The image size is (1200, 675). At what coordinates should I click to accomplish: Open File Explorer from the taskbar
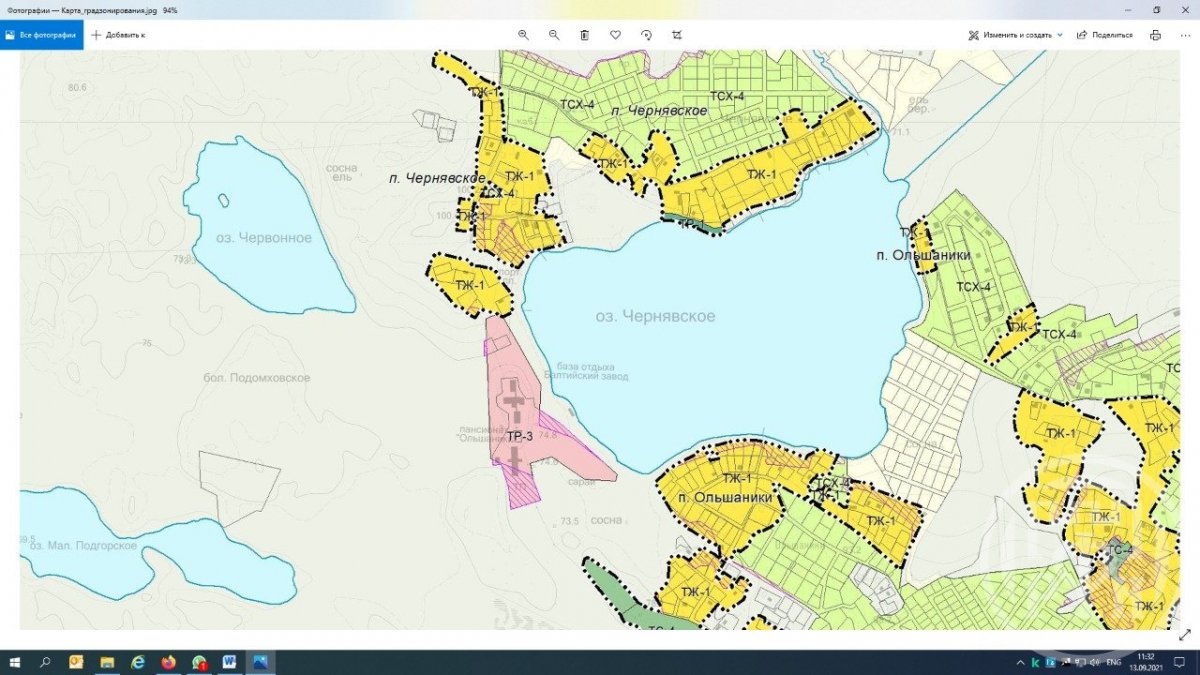(x=107, y=662)
